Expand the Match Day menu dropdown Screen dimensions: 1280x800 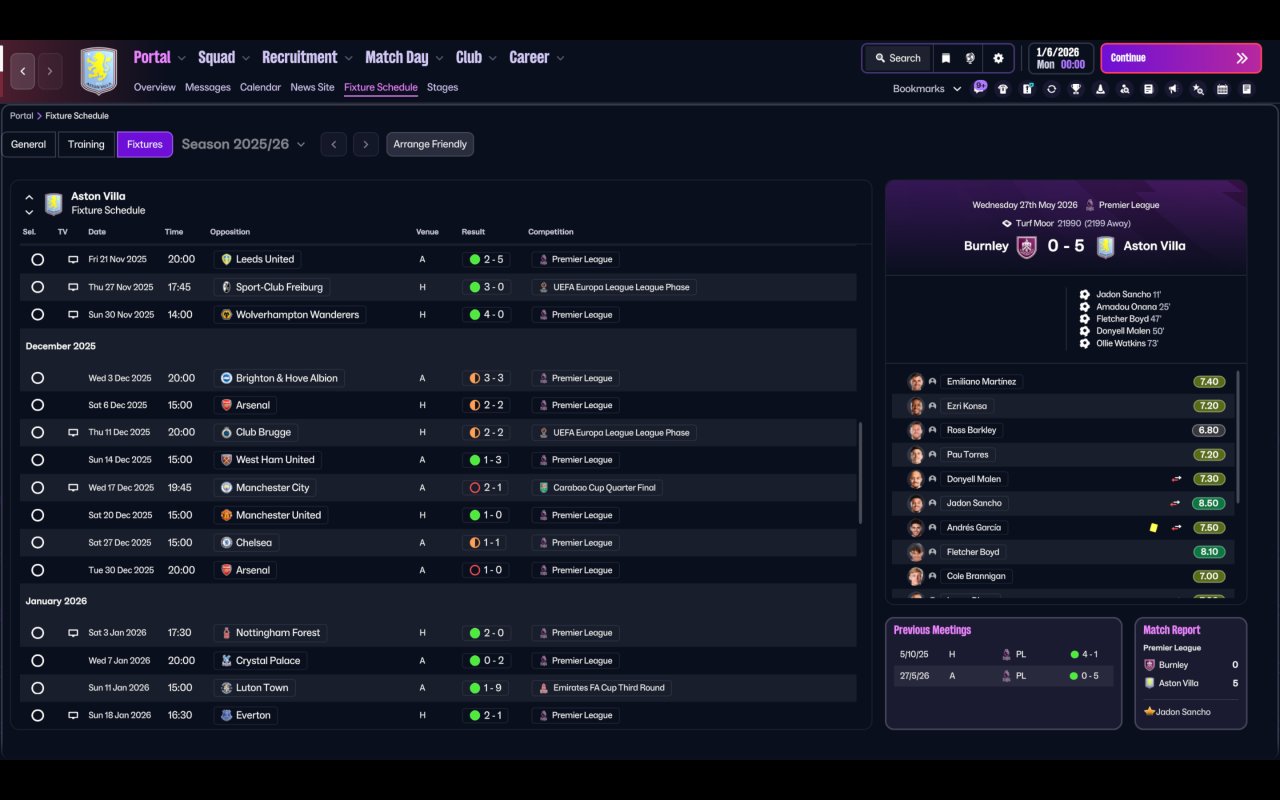(439, 58)
